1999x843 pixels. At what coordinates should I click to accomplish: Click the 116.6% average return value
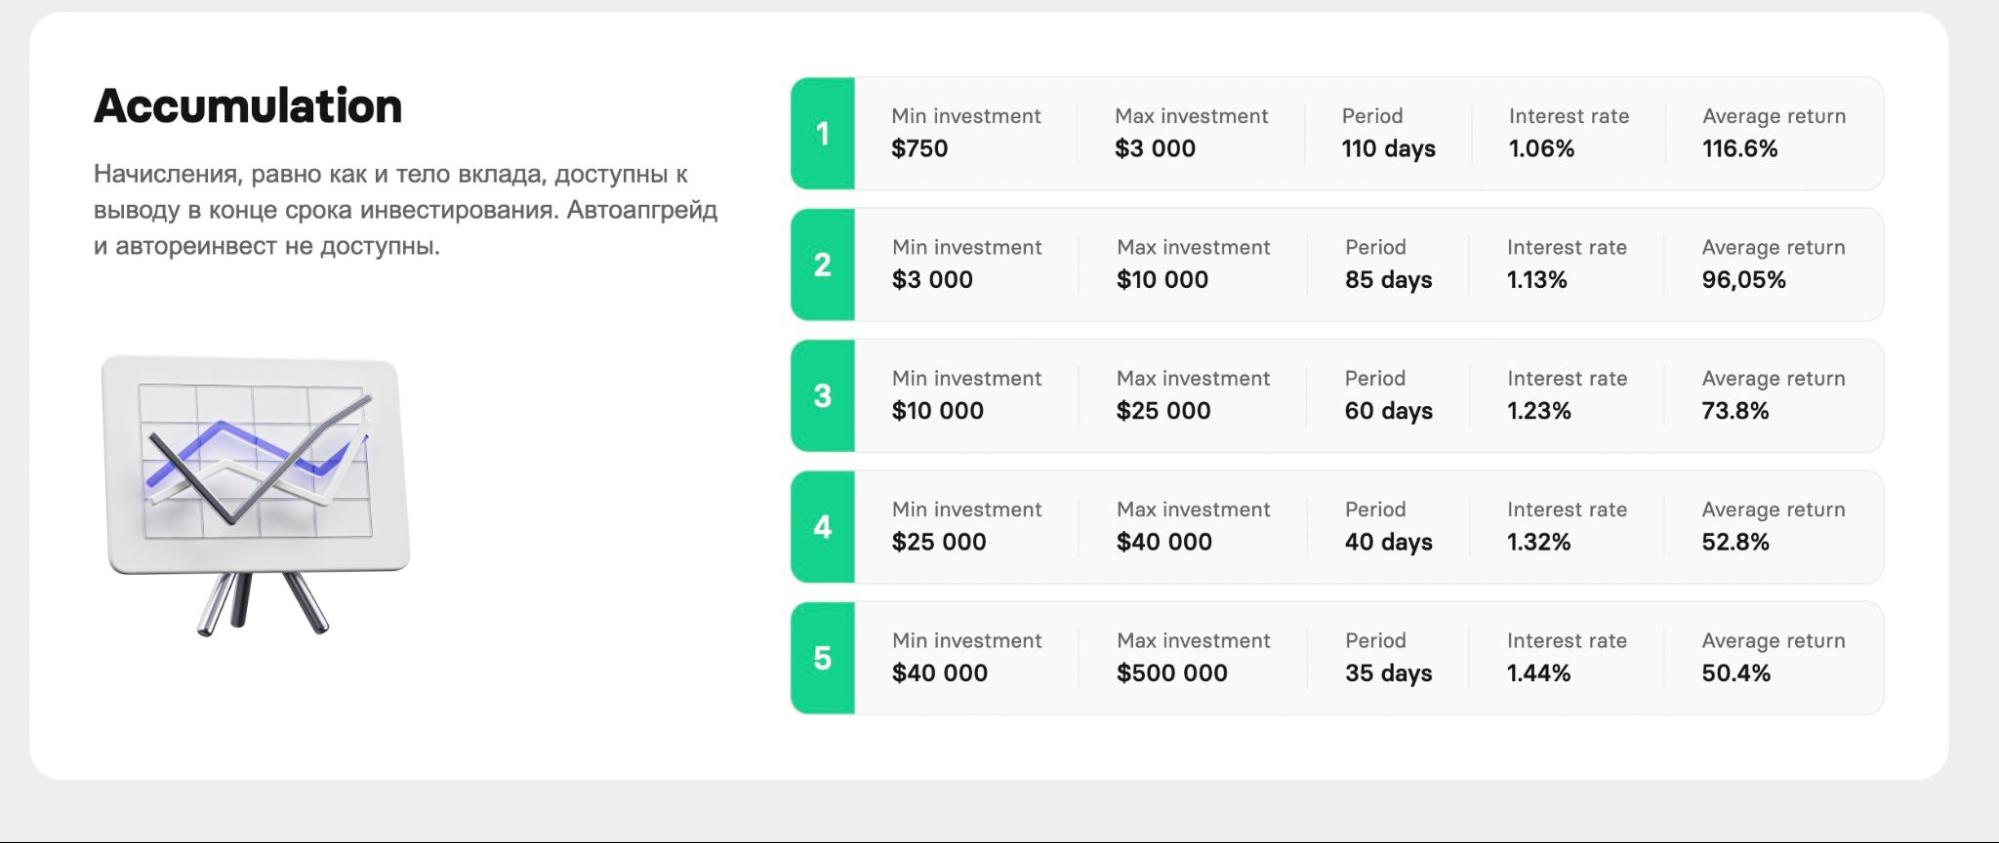1739,149
